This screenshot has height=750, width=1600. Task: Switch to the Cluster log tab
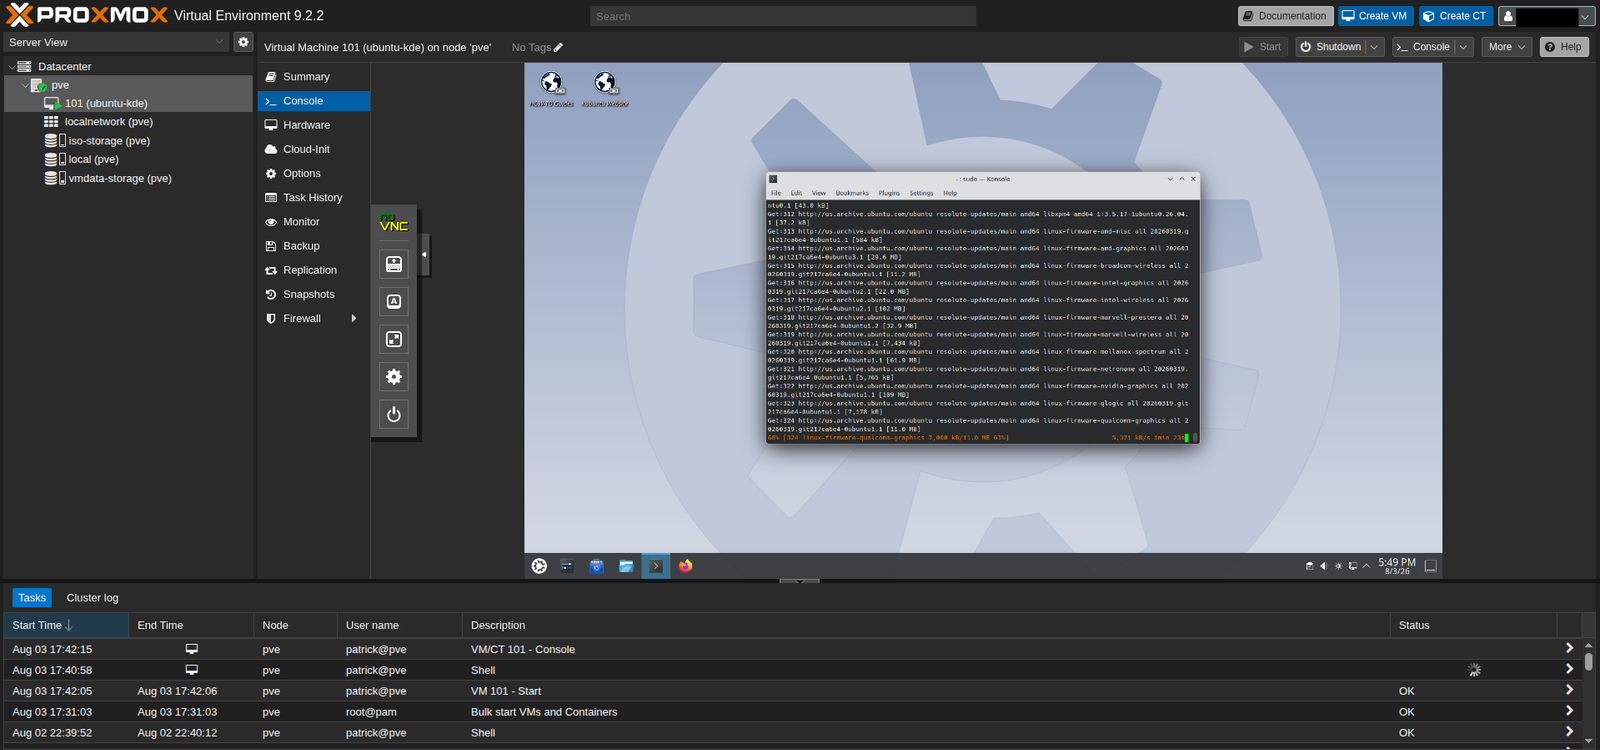tap(92, 598)
